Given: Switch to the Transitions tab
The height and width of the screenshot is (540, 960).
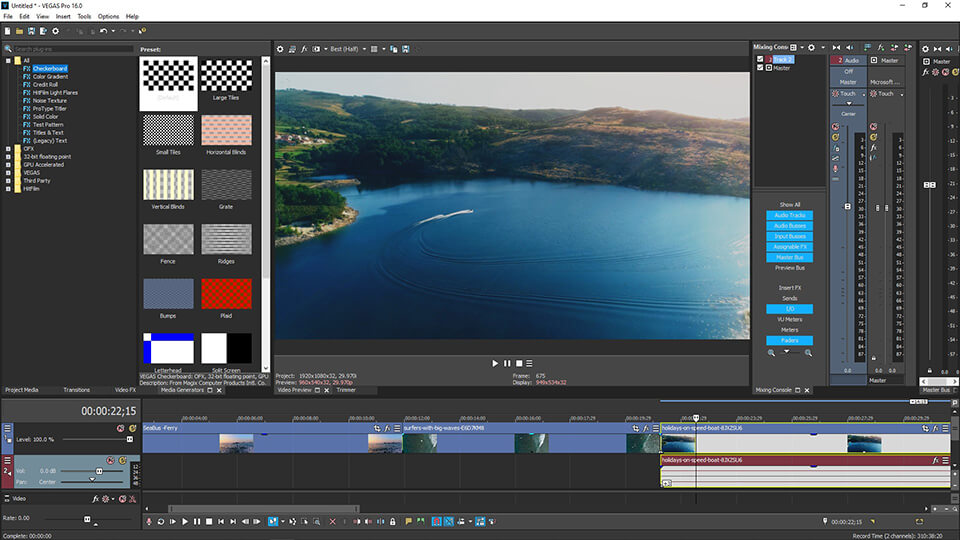Looking at the screenshot, I should pyautogui.click(x=77, y=390).
